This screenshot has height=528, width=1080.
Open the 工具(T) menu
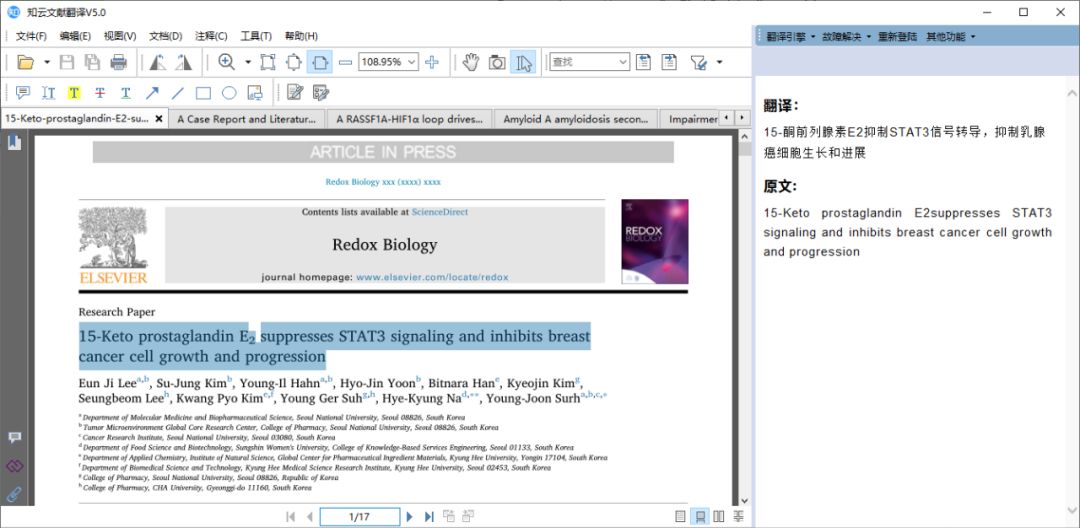click(256, 36)
